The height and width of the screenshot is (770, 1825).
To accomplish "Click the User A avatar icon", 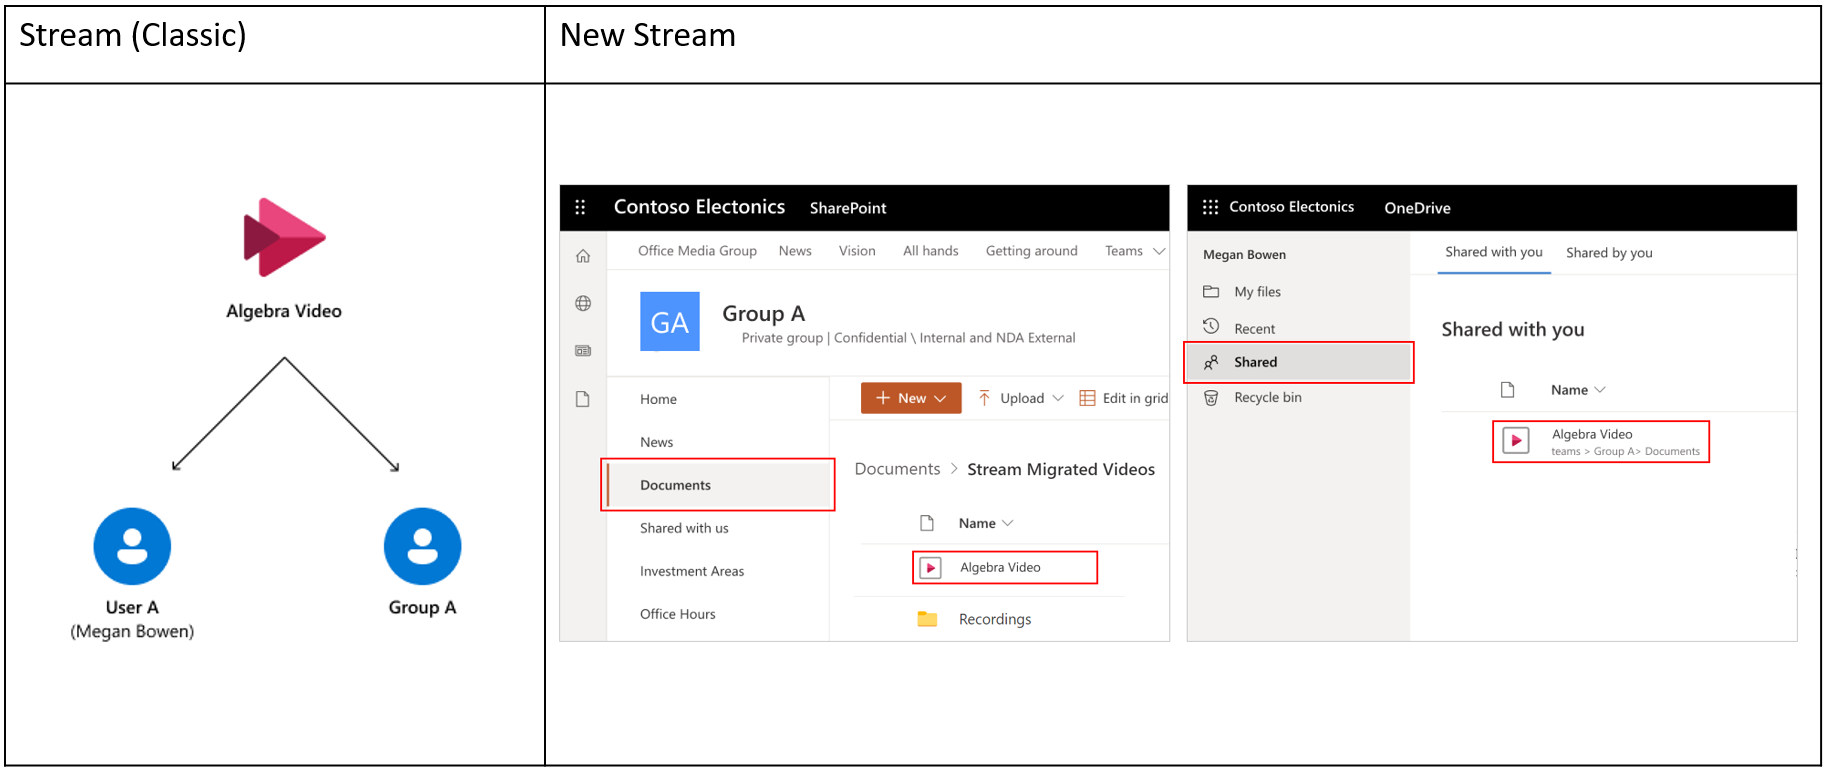I will (x=132, y=546).
